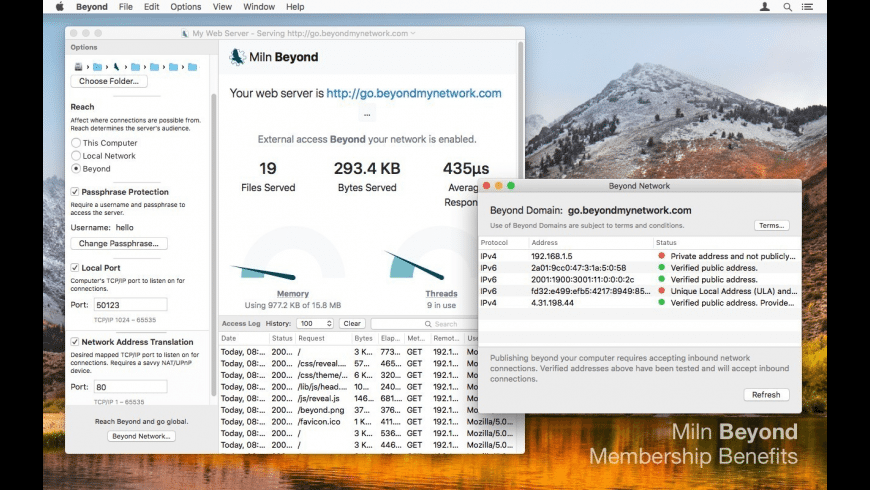
Task: Click red status dot for 192.168.1.5
Action: pos(661,256)
